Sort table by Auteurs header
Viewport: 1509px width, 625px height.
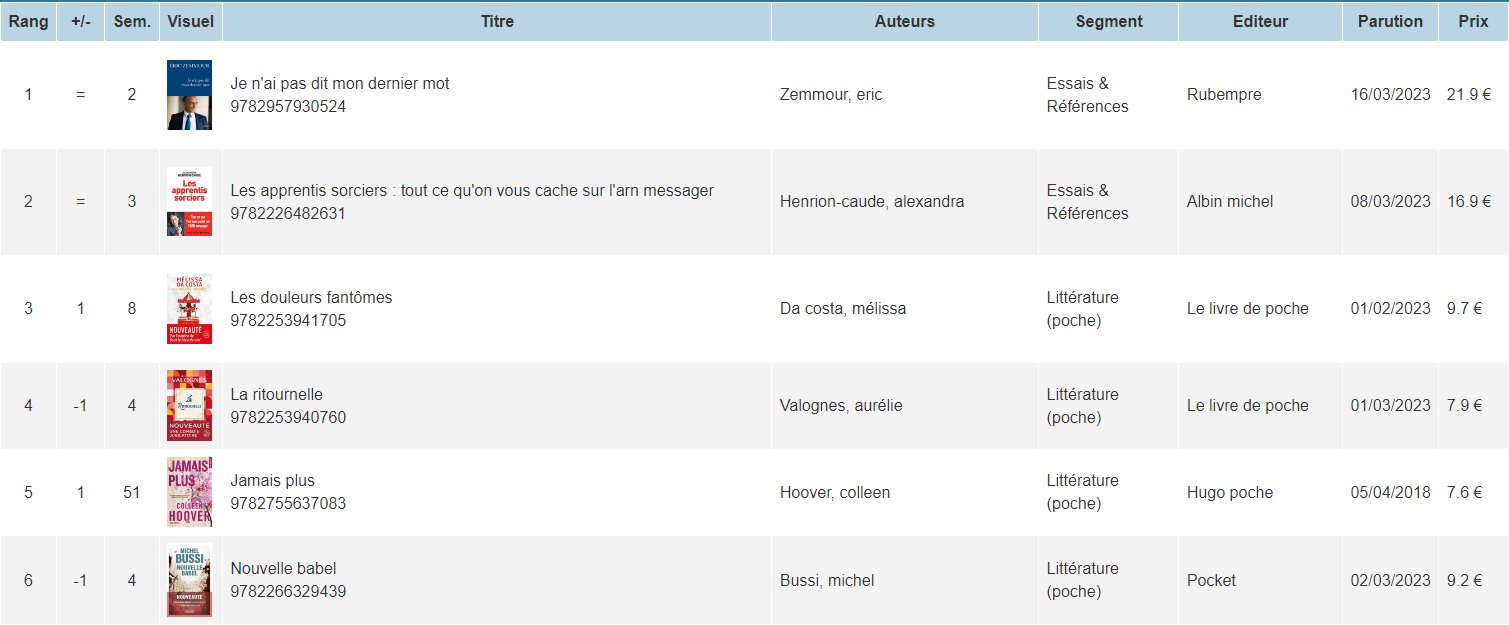tap(904, 21)
